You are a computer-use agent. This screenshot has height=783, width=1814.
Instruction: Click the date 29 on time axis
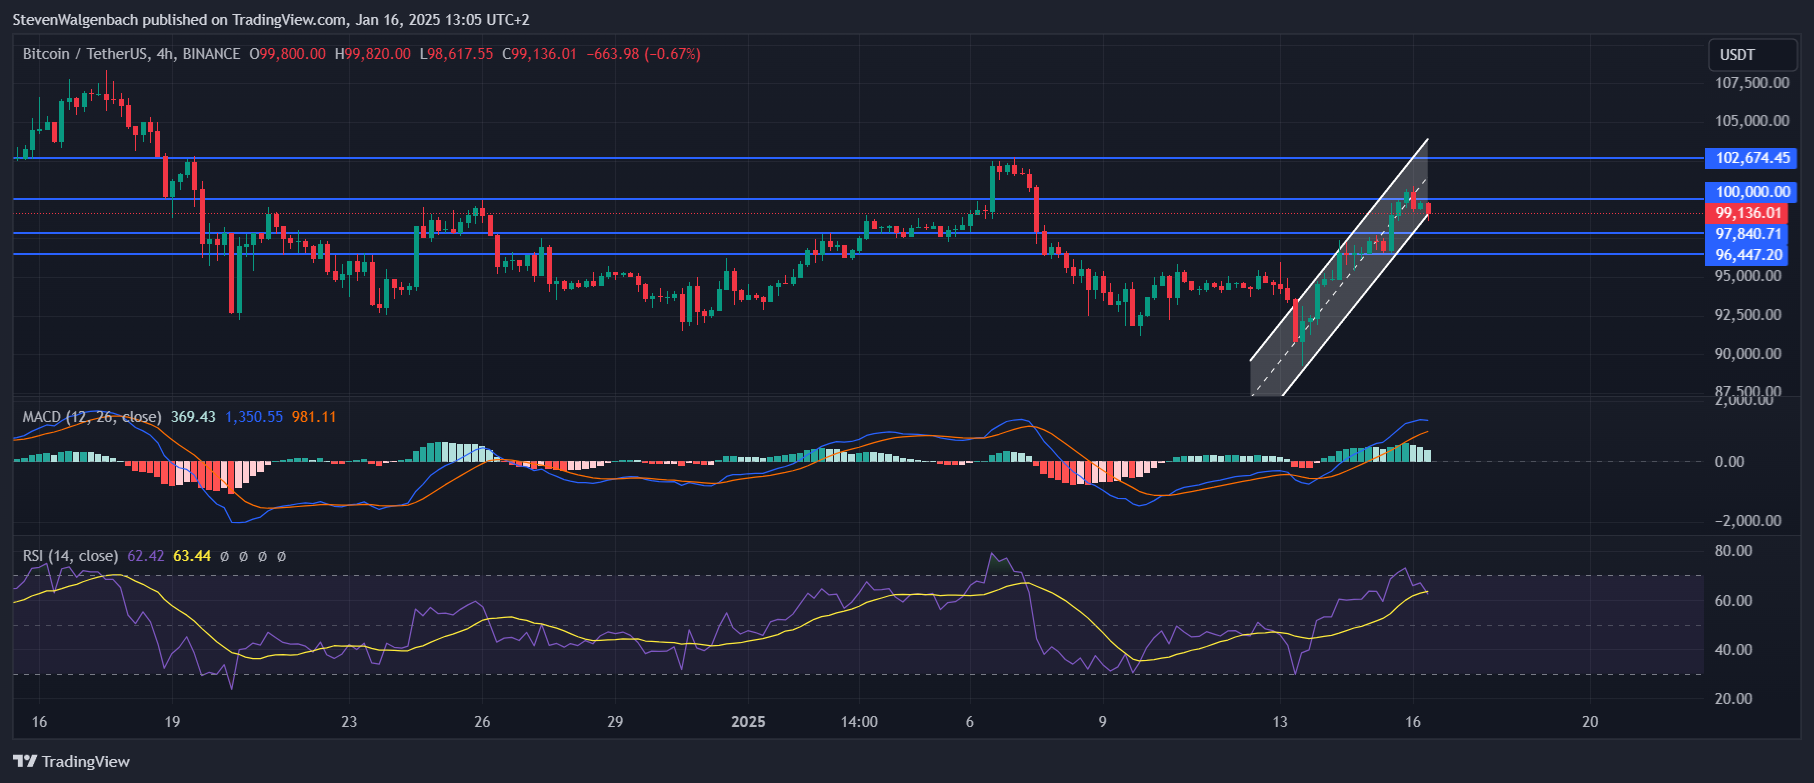coord(615,722)
